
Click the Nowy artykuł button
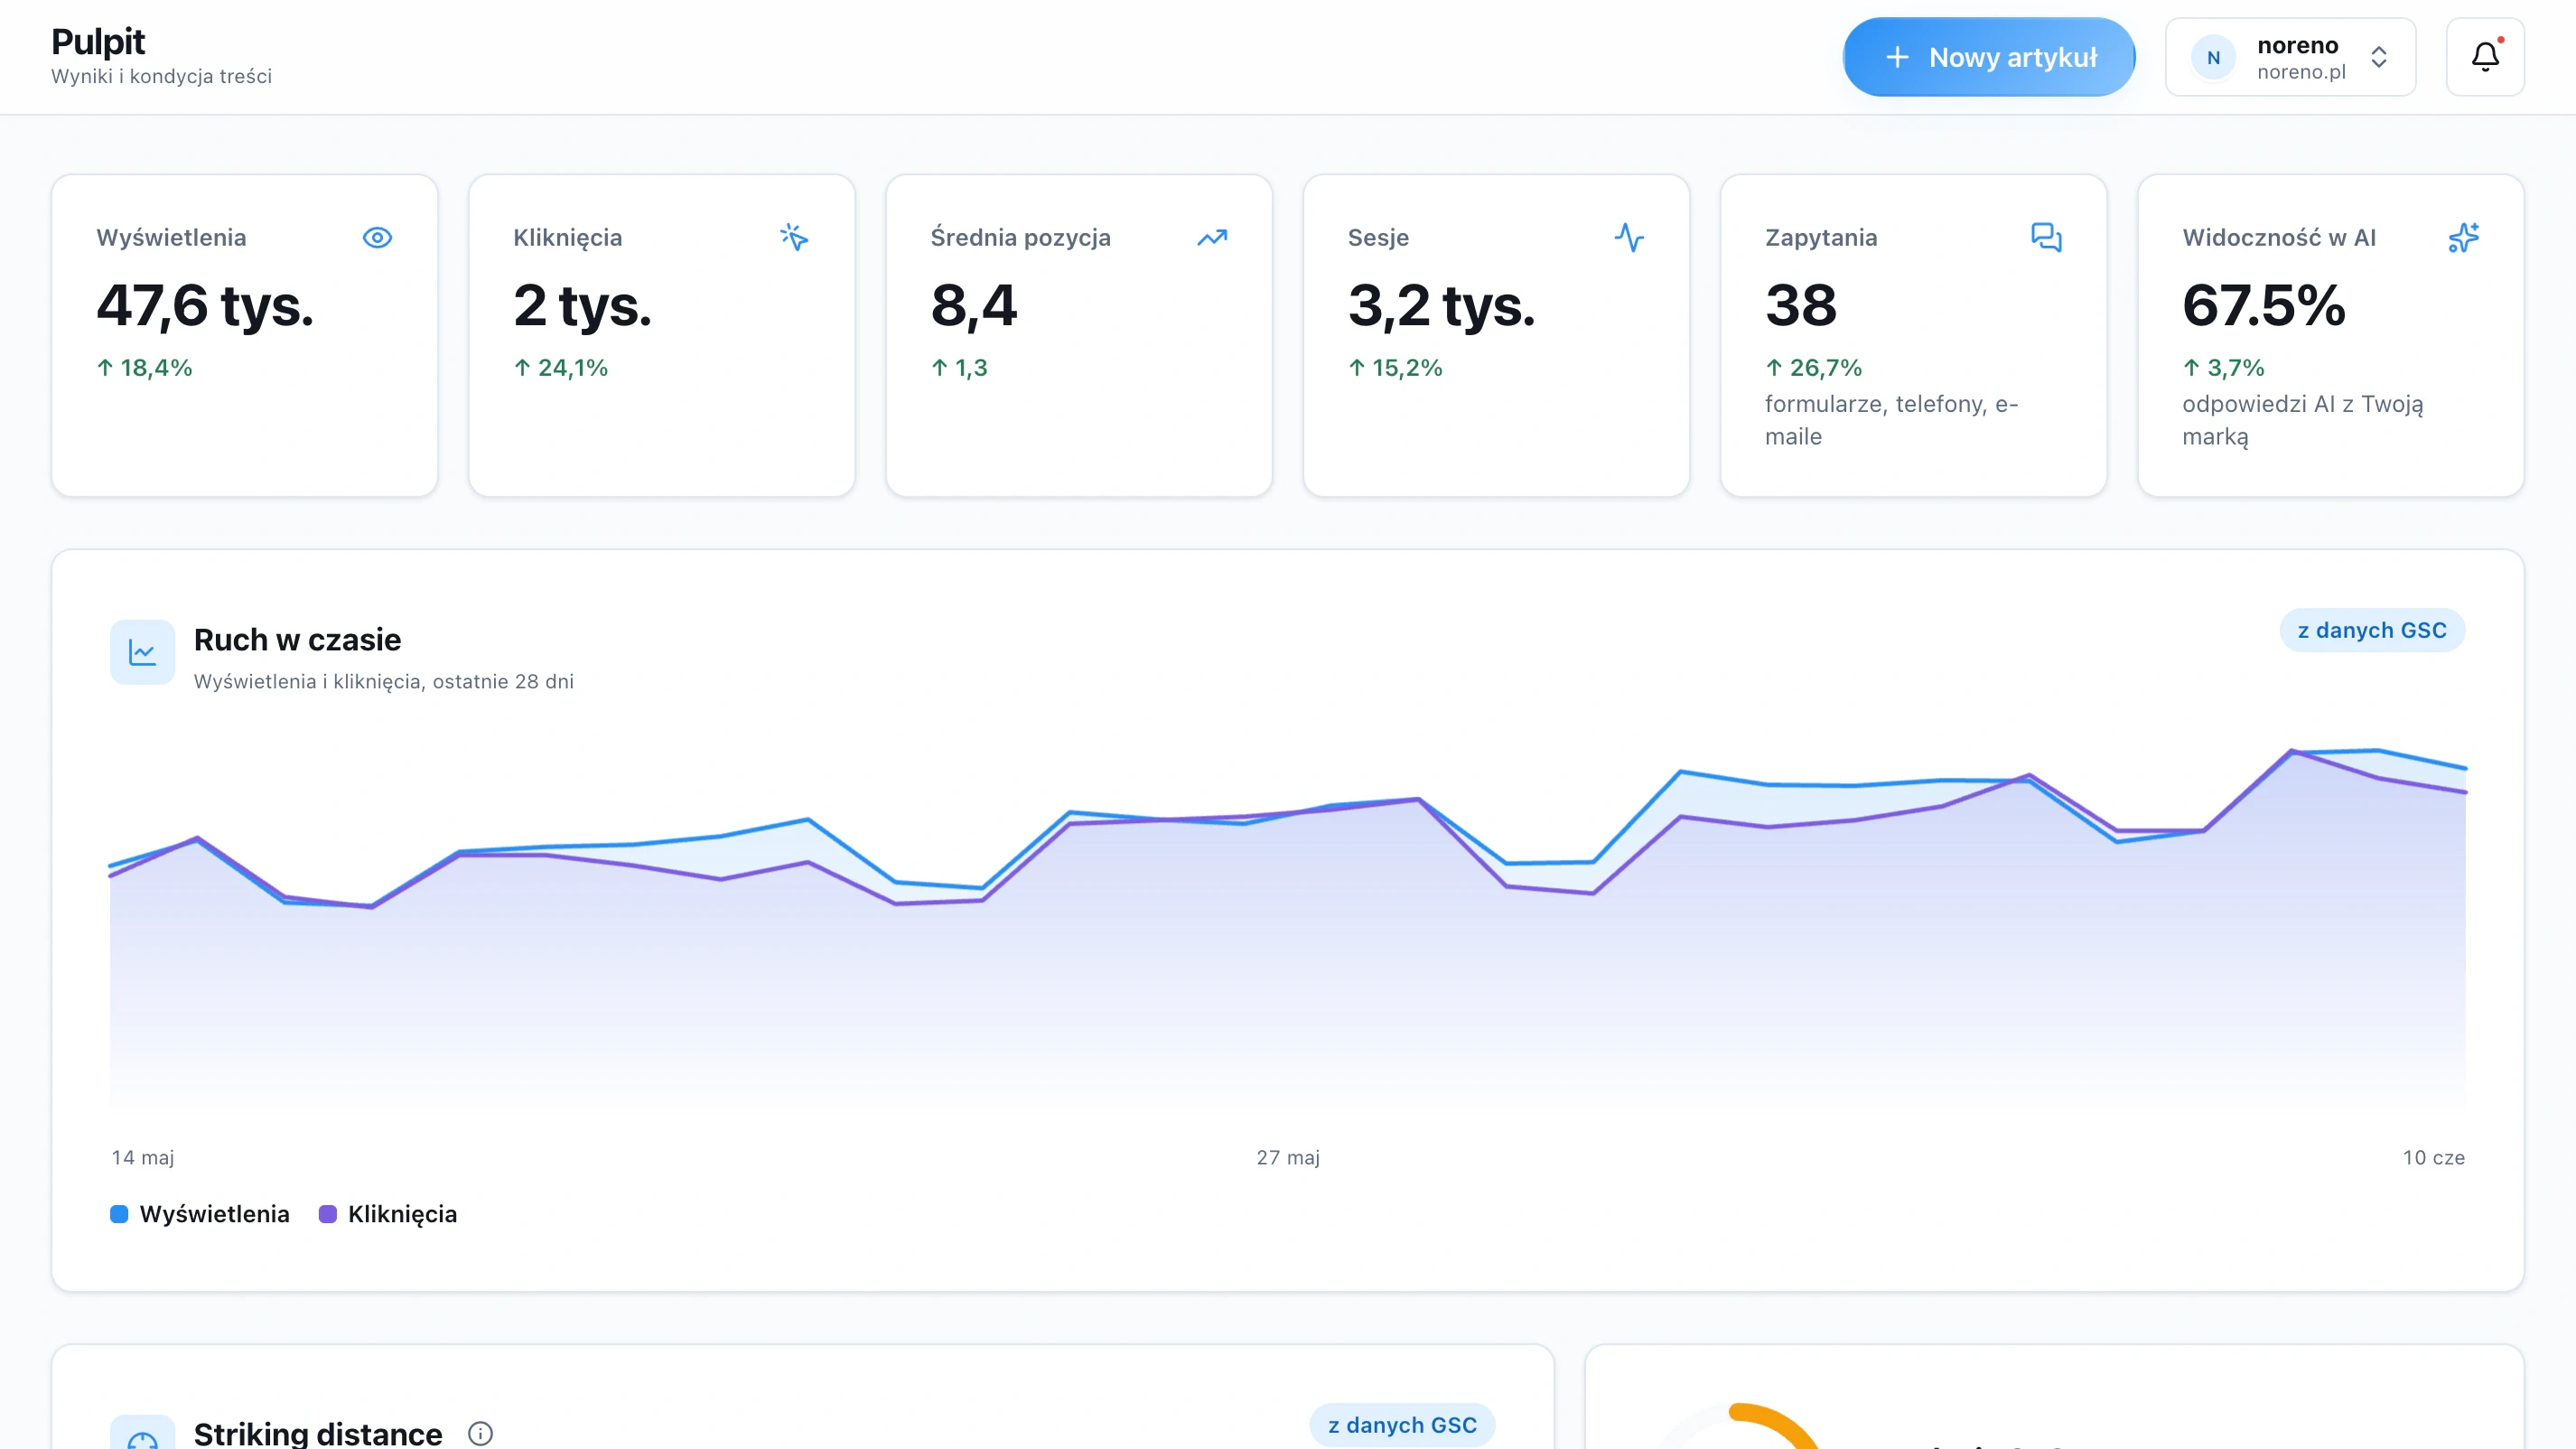click(1989, 57)
